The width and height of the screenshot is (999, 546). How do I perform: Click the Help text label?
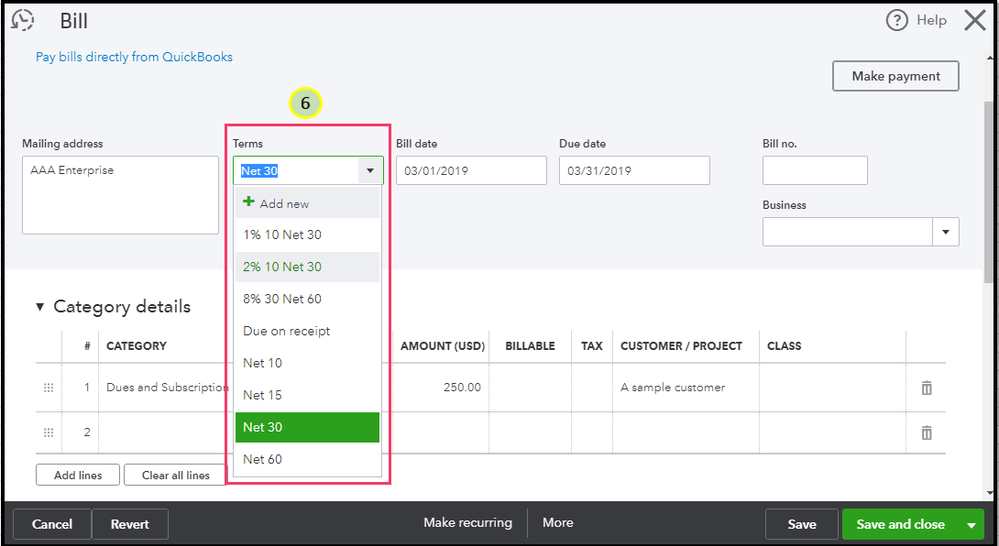tap(931, 20)
